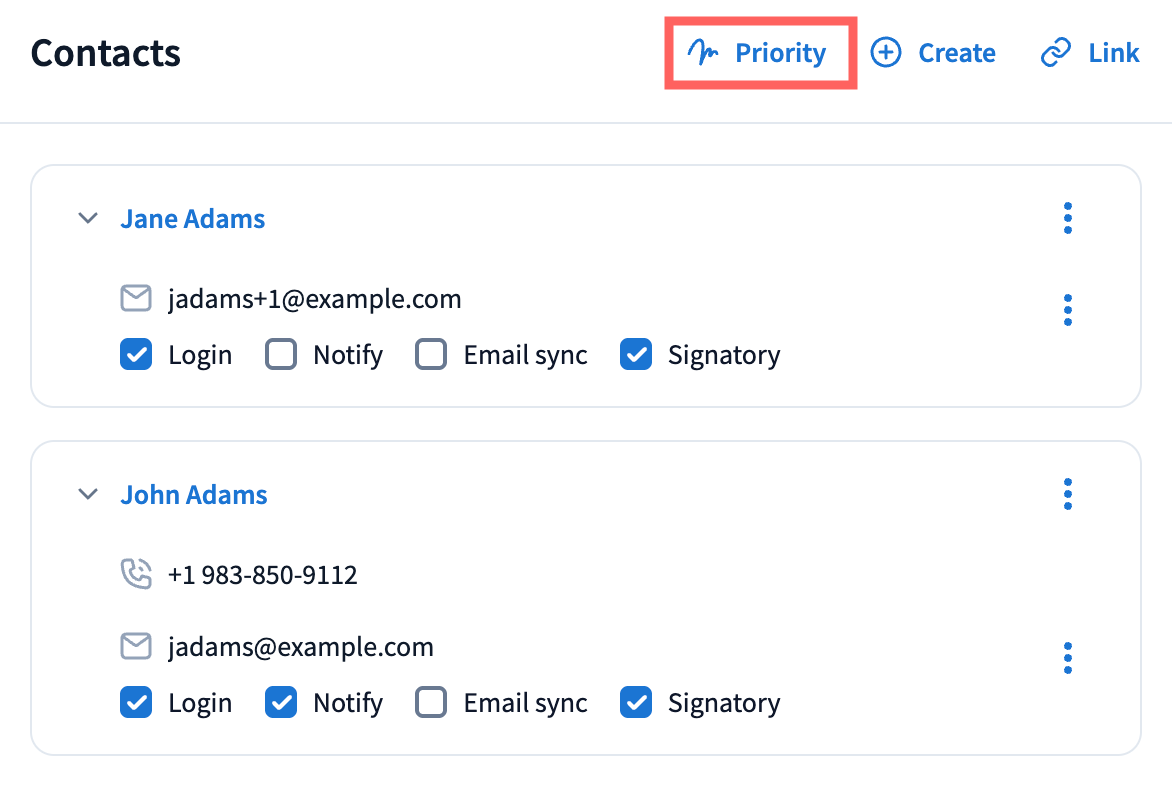
Task: Click envelope icon next to jadams+1@example.com
Action: [x=136, y=298]
